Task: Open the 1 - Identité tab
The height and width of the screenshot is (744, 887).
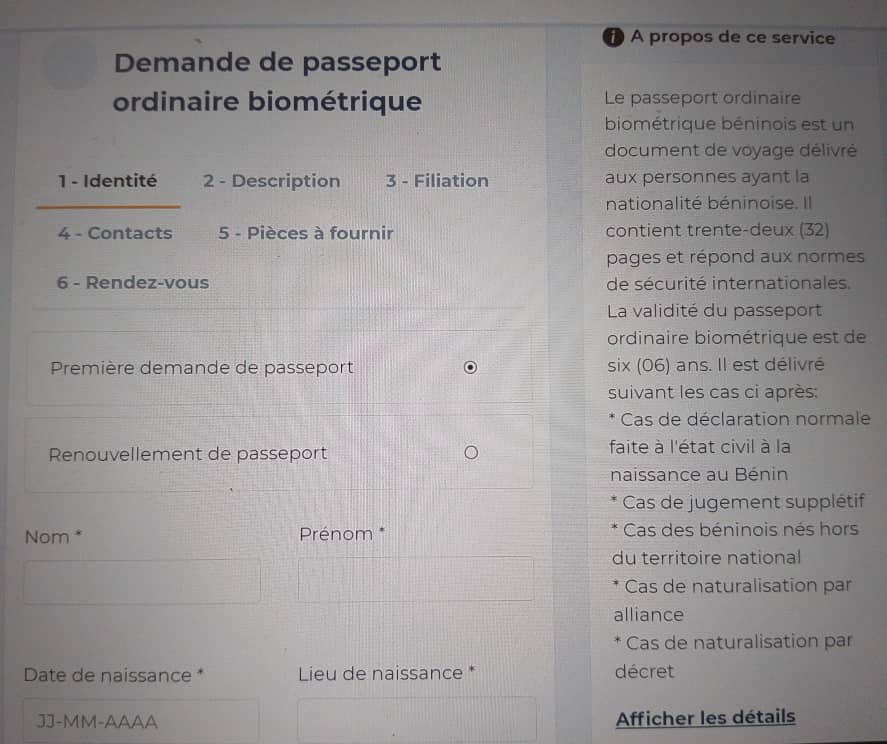Action: point(107,181)
